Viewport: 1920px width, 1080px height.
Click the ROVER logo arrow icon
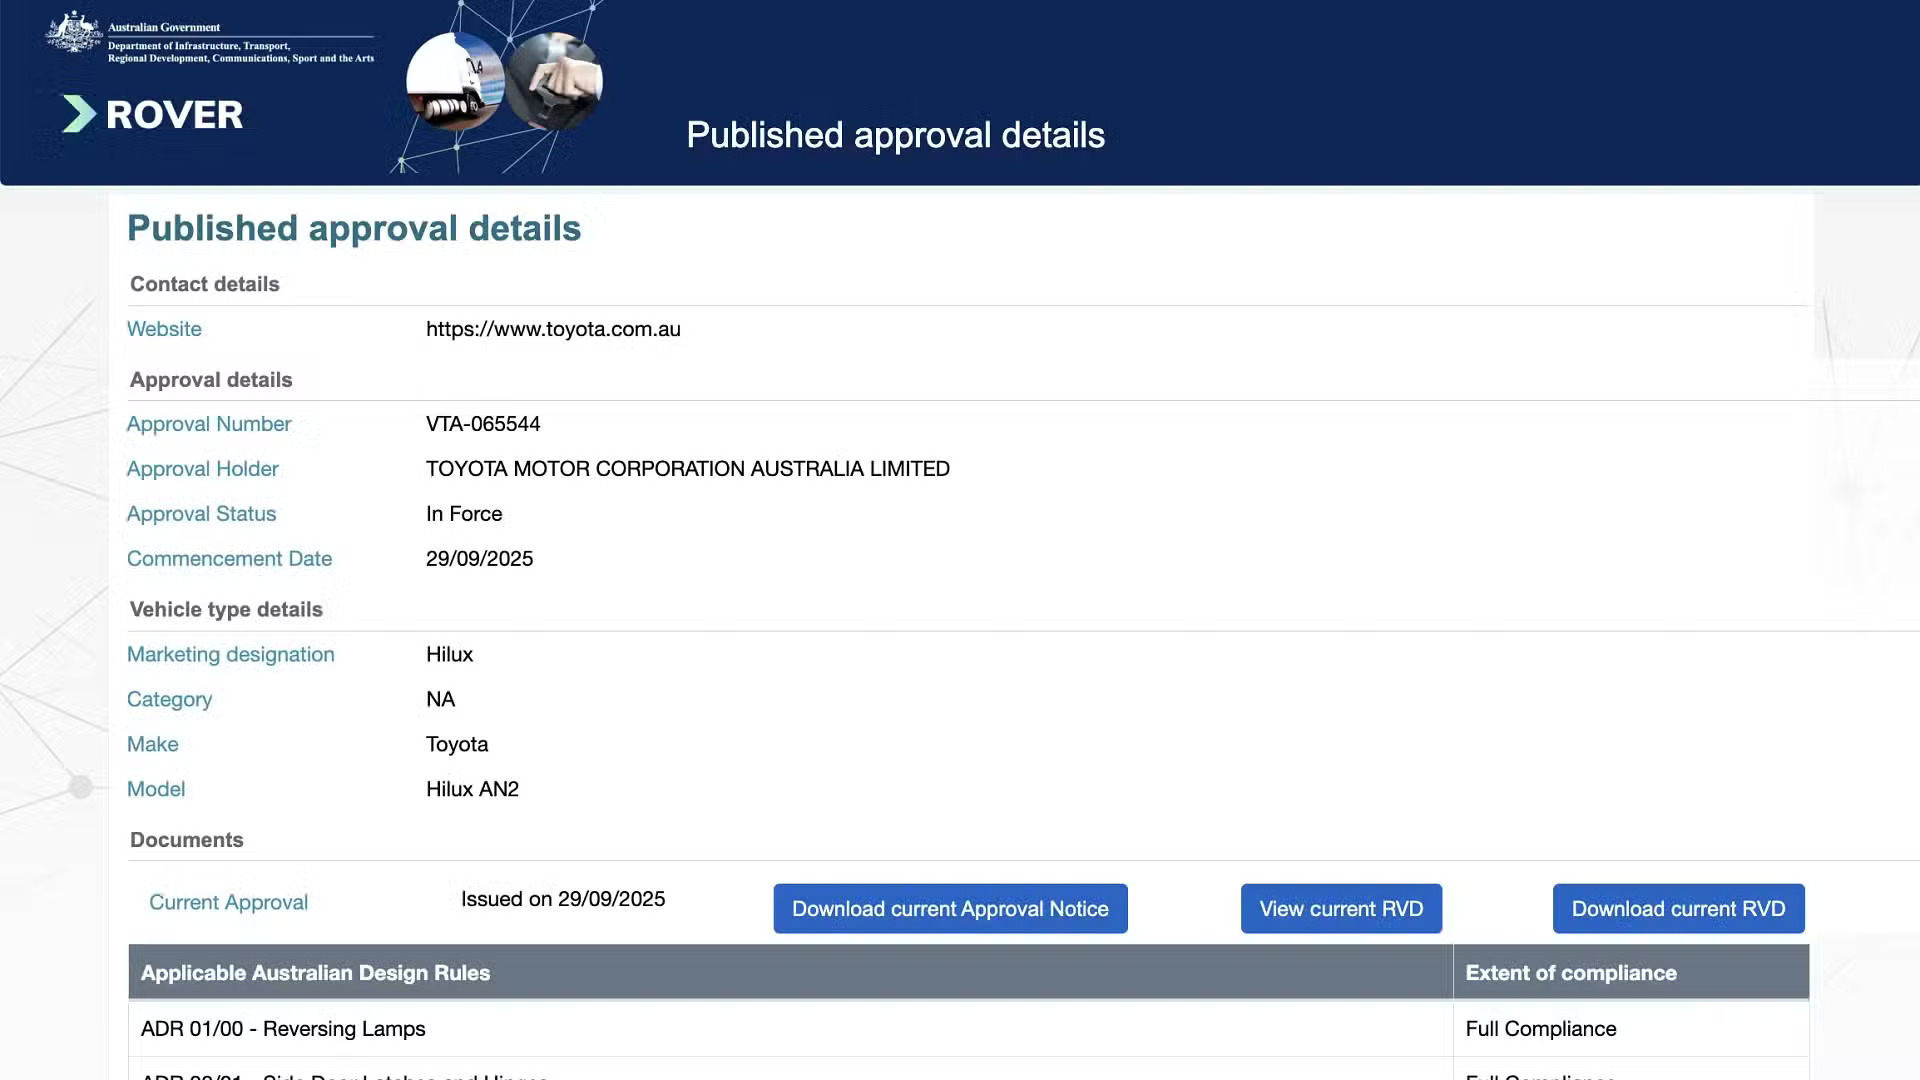79,114
